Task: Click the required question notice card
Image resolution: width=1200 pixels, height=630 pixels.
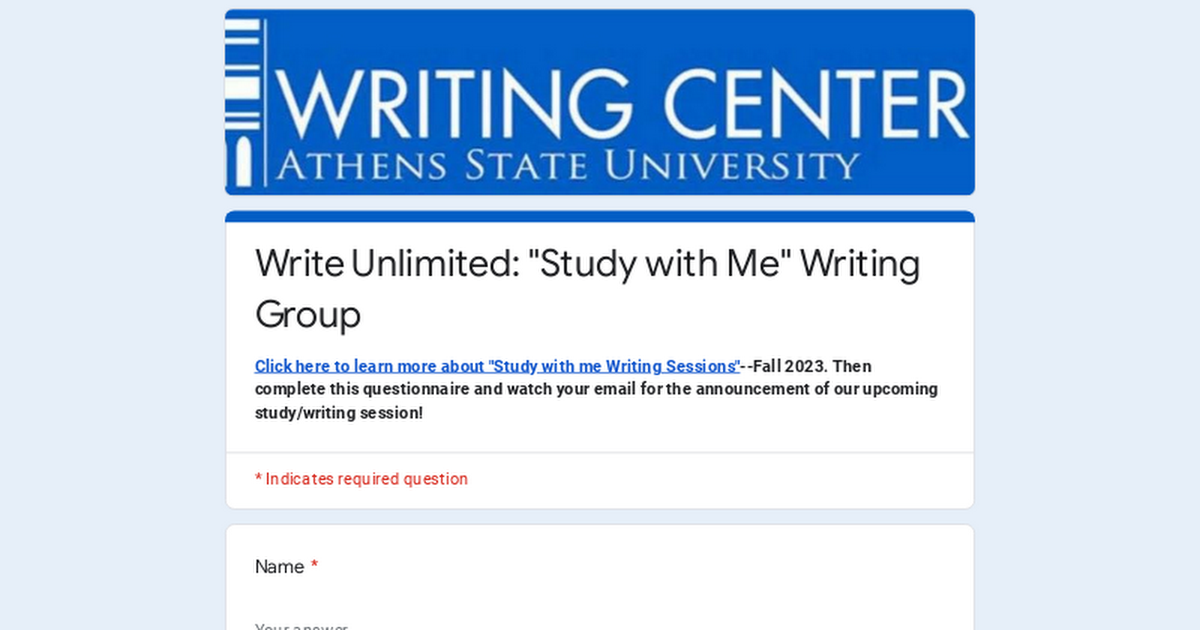Action: coord(600,479)
